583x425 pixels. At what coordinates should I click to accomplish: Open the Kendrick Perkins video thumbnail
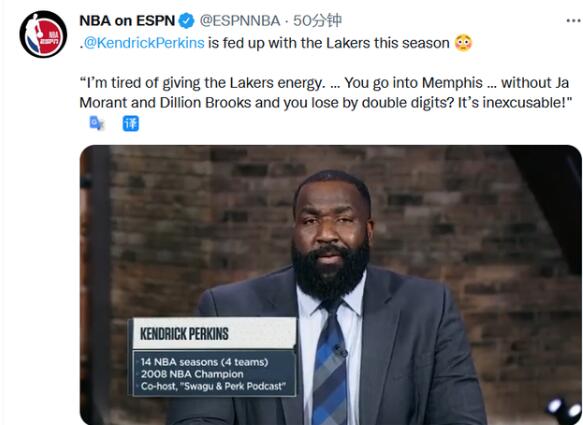click(331, 285)
